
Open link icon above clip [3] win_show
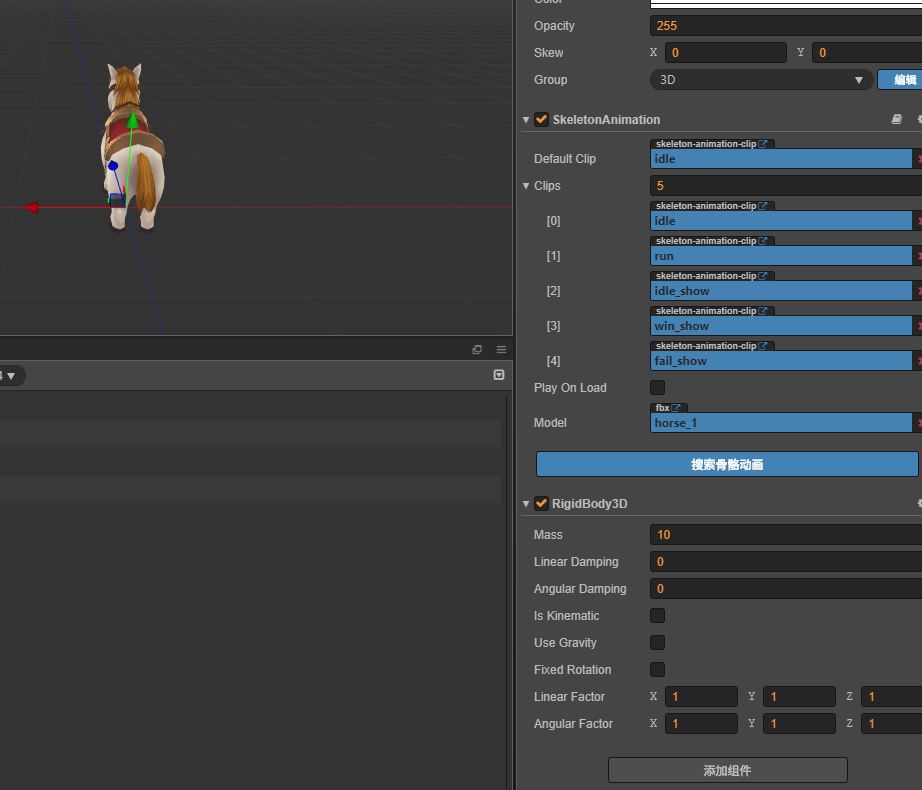click(x=763, y=310)
